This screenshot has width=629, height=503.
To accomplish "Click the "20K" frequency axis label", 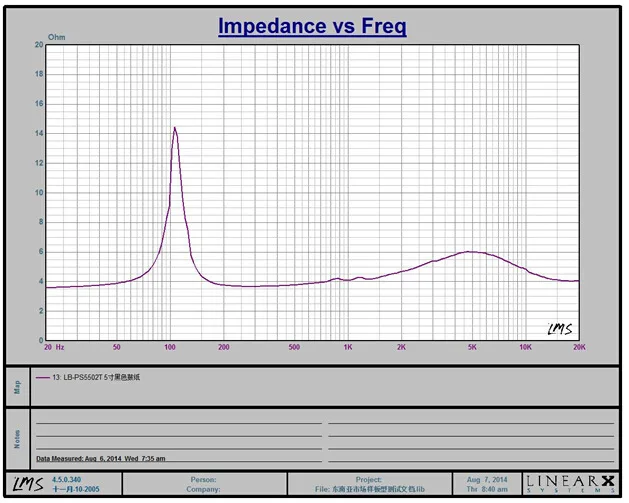I will 579,347.
